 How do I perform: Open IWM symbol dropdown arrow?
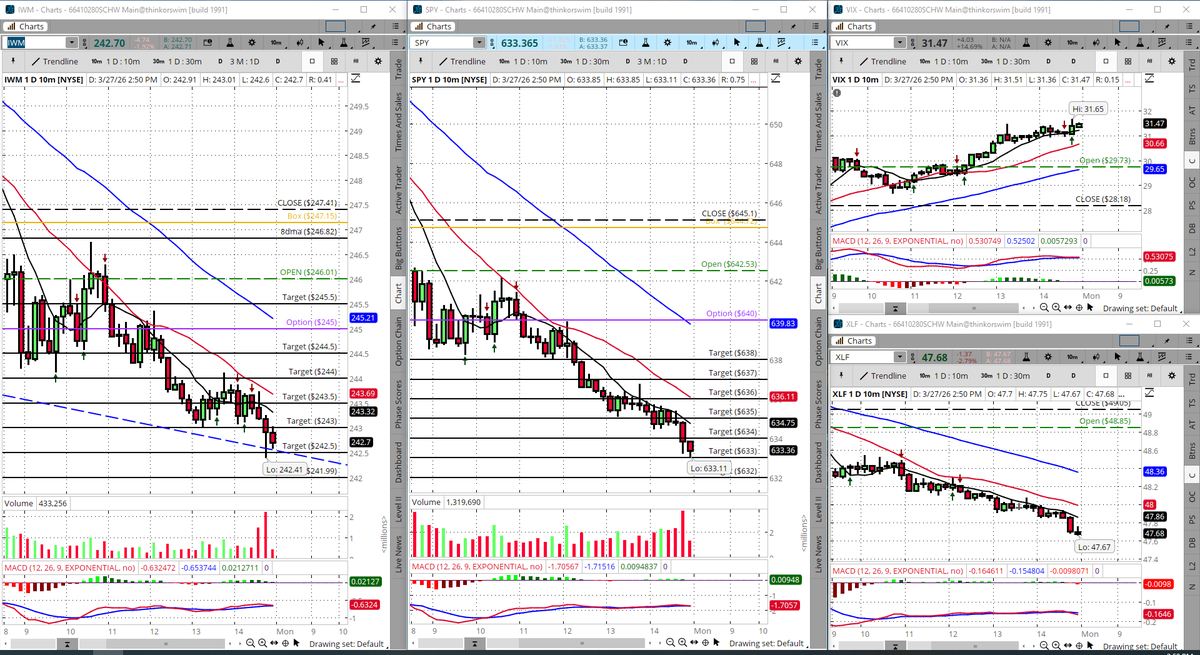pos(72,43)
